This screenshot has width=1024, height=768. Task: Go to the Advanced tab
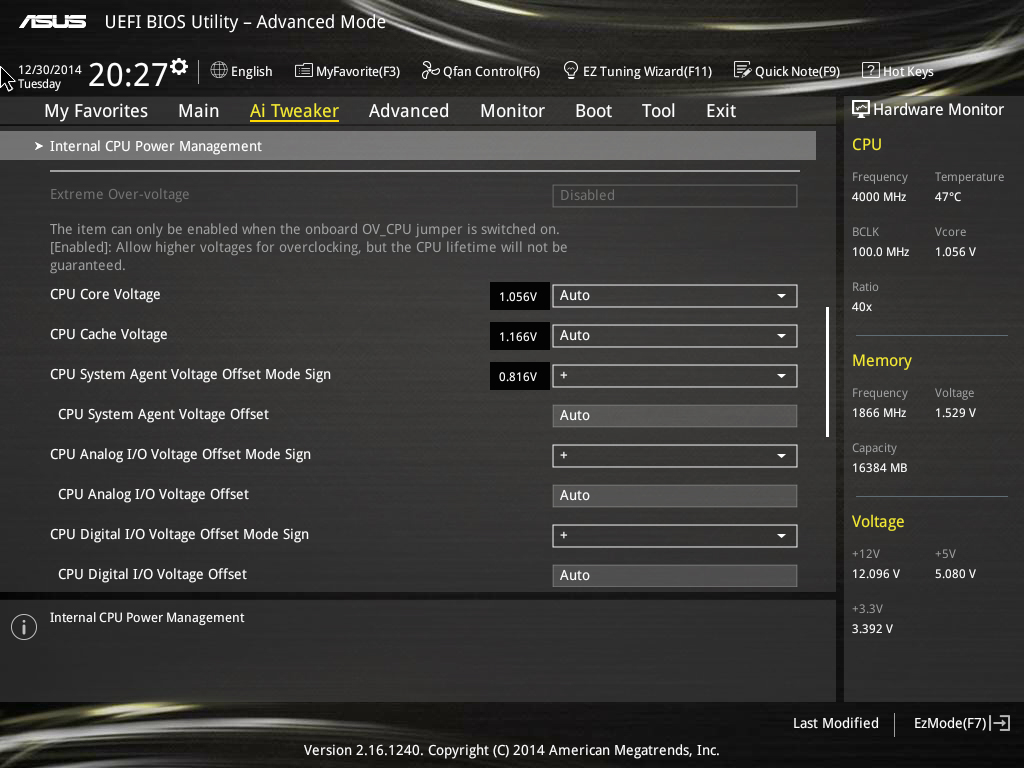point(409,111)
